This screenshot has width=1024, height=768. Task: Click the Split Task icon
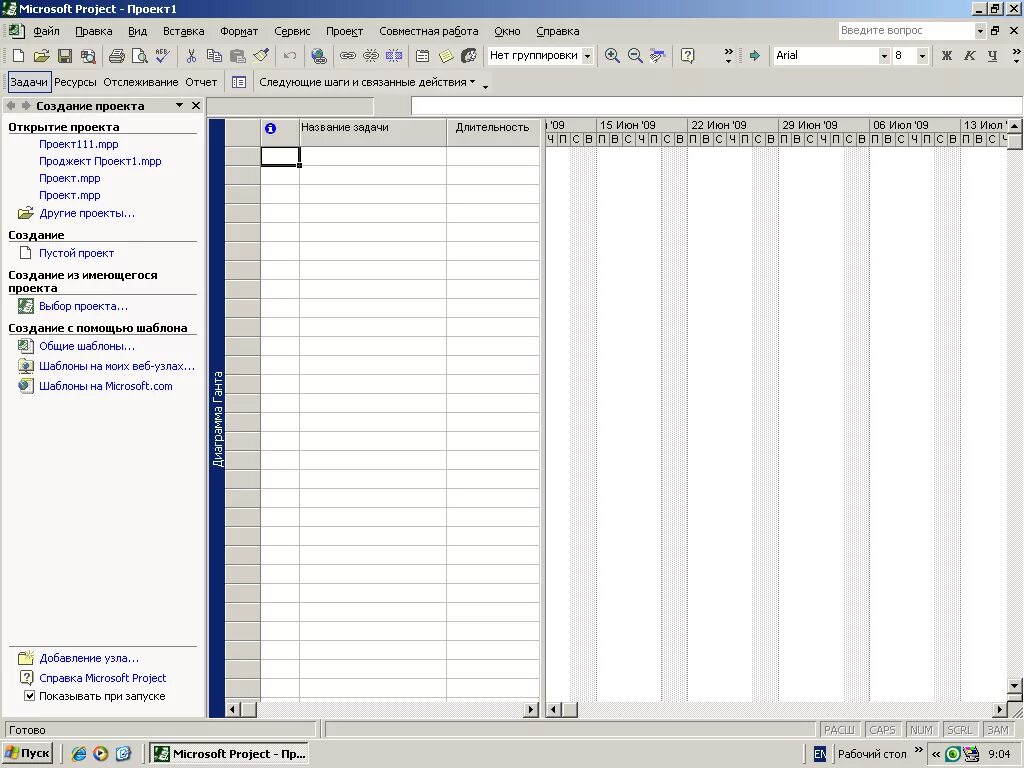pos(394,56)
